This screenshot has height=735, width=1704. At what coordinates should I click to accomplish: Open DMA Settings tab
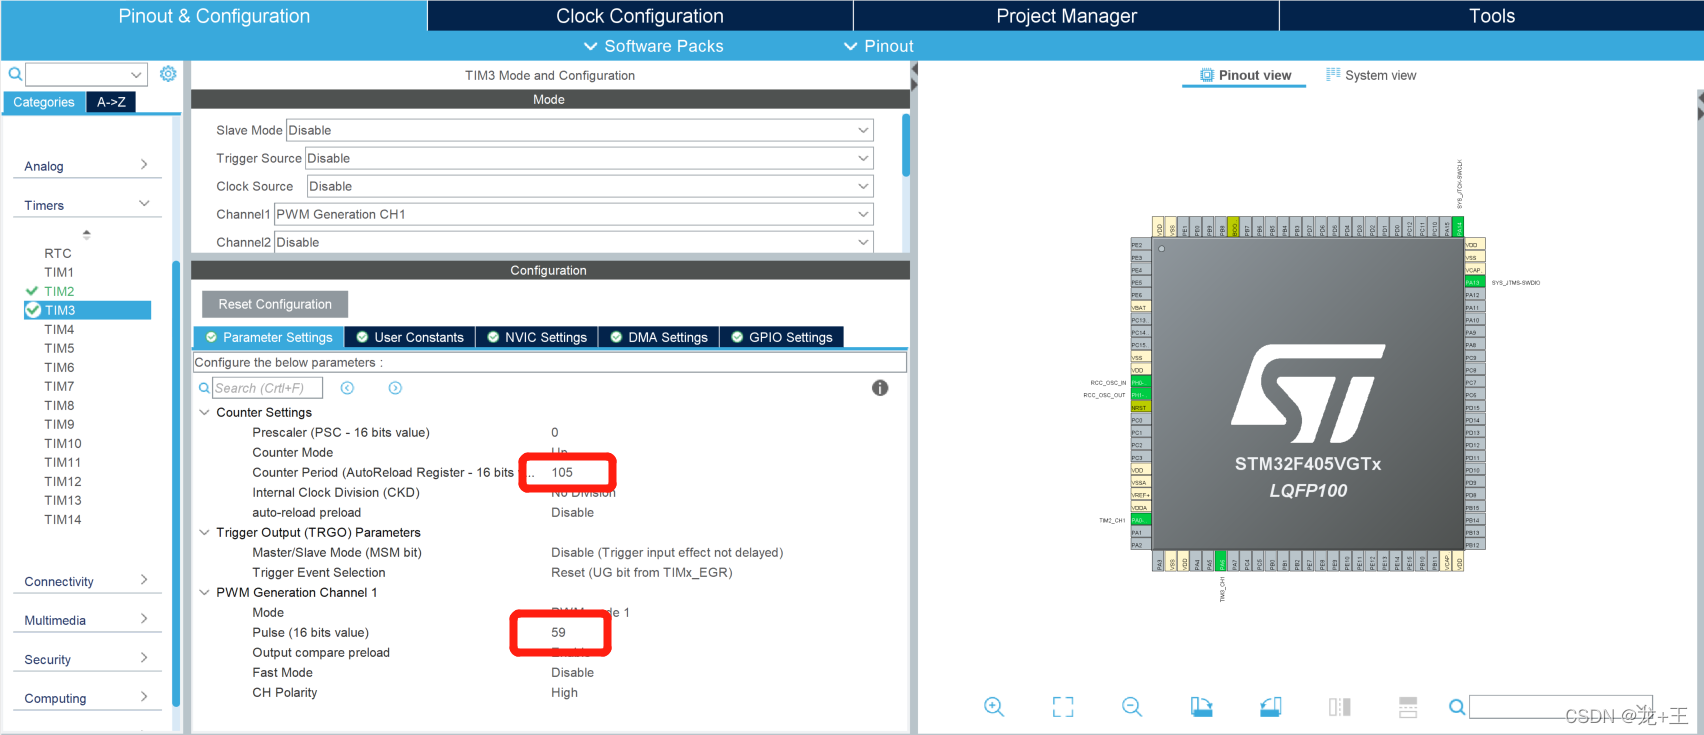click(x=659, y=337)
